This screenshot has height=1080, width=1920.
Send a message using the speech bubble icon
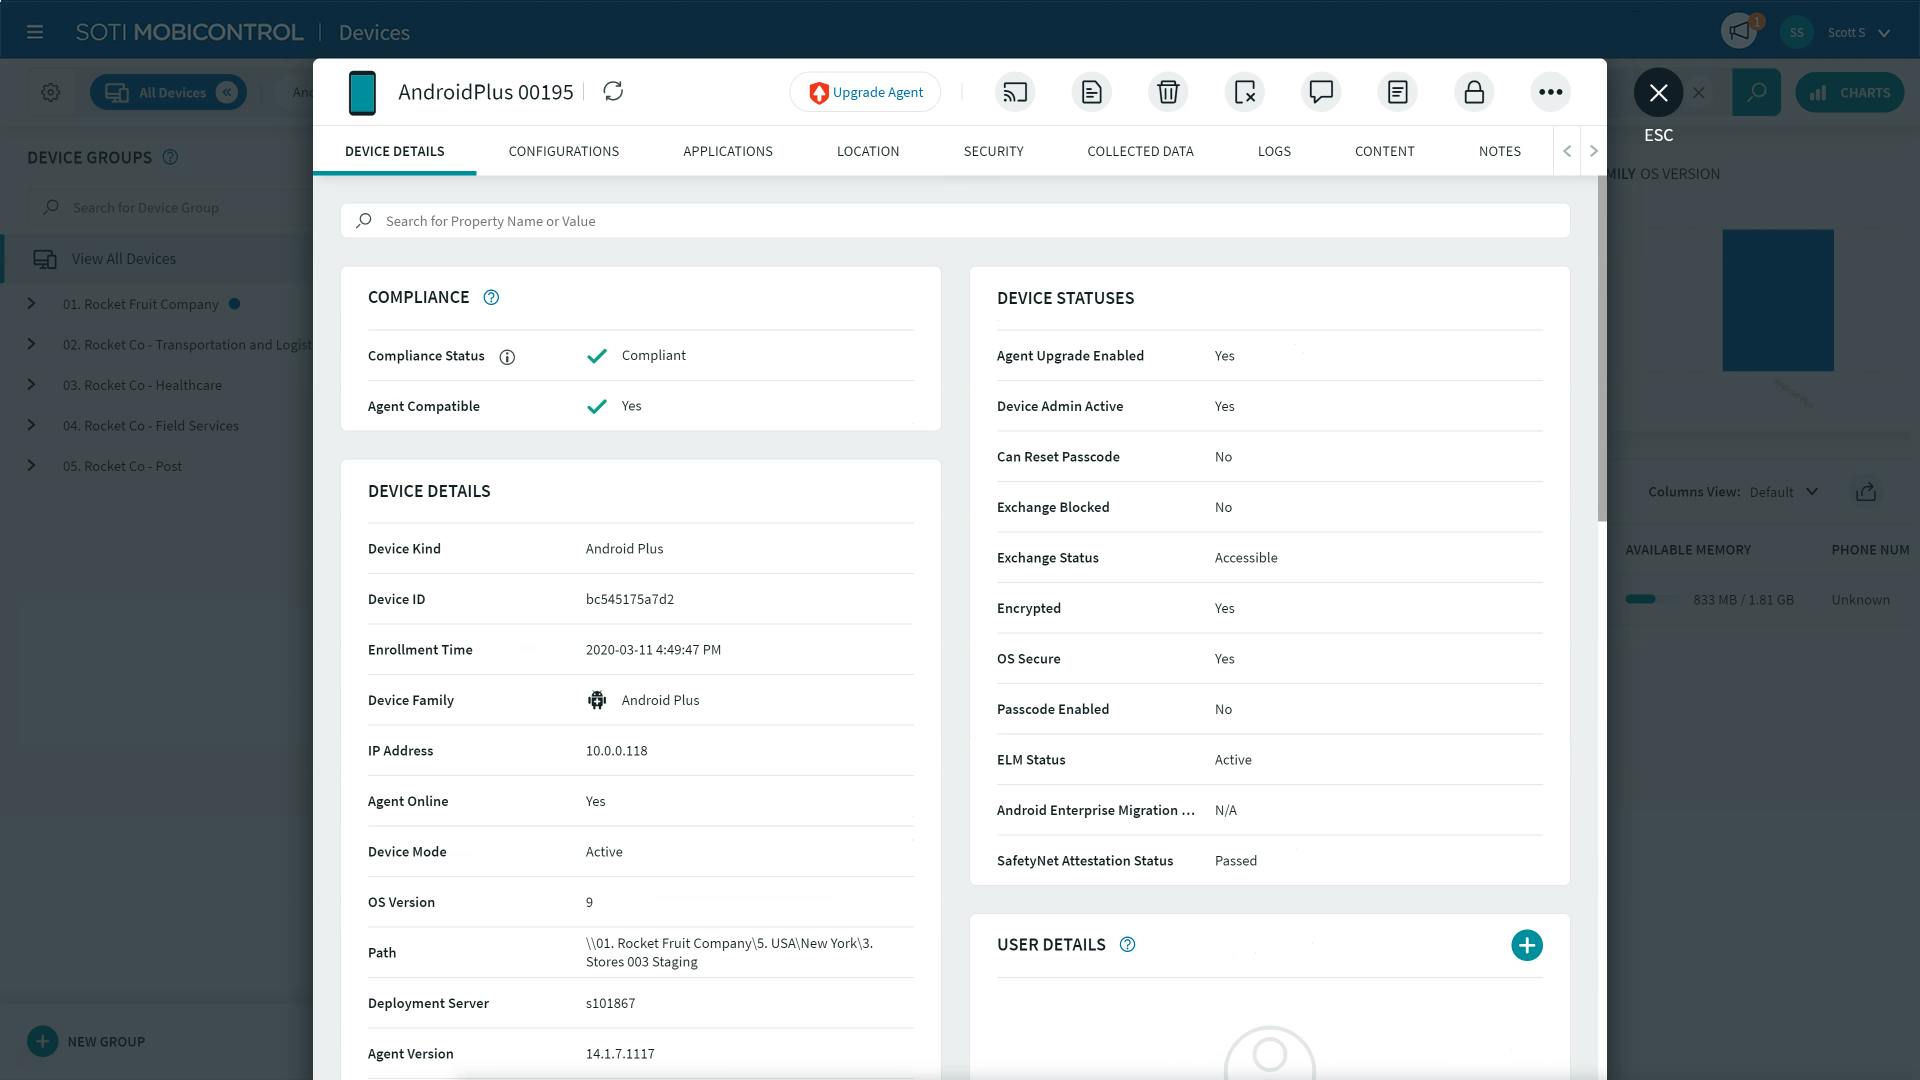tap(1320, 92)
